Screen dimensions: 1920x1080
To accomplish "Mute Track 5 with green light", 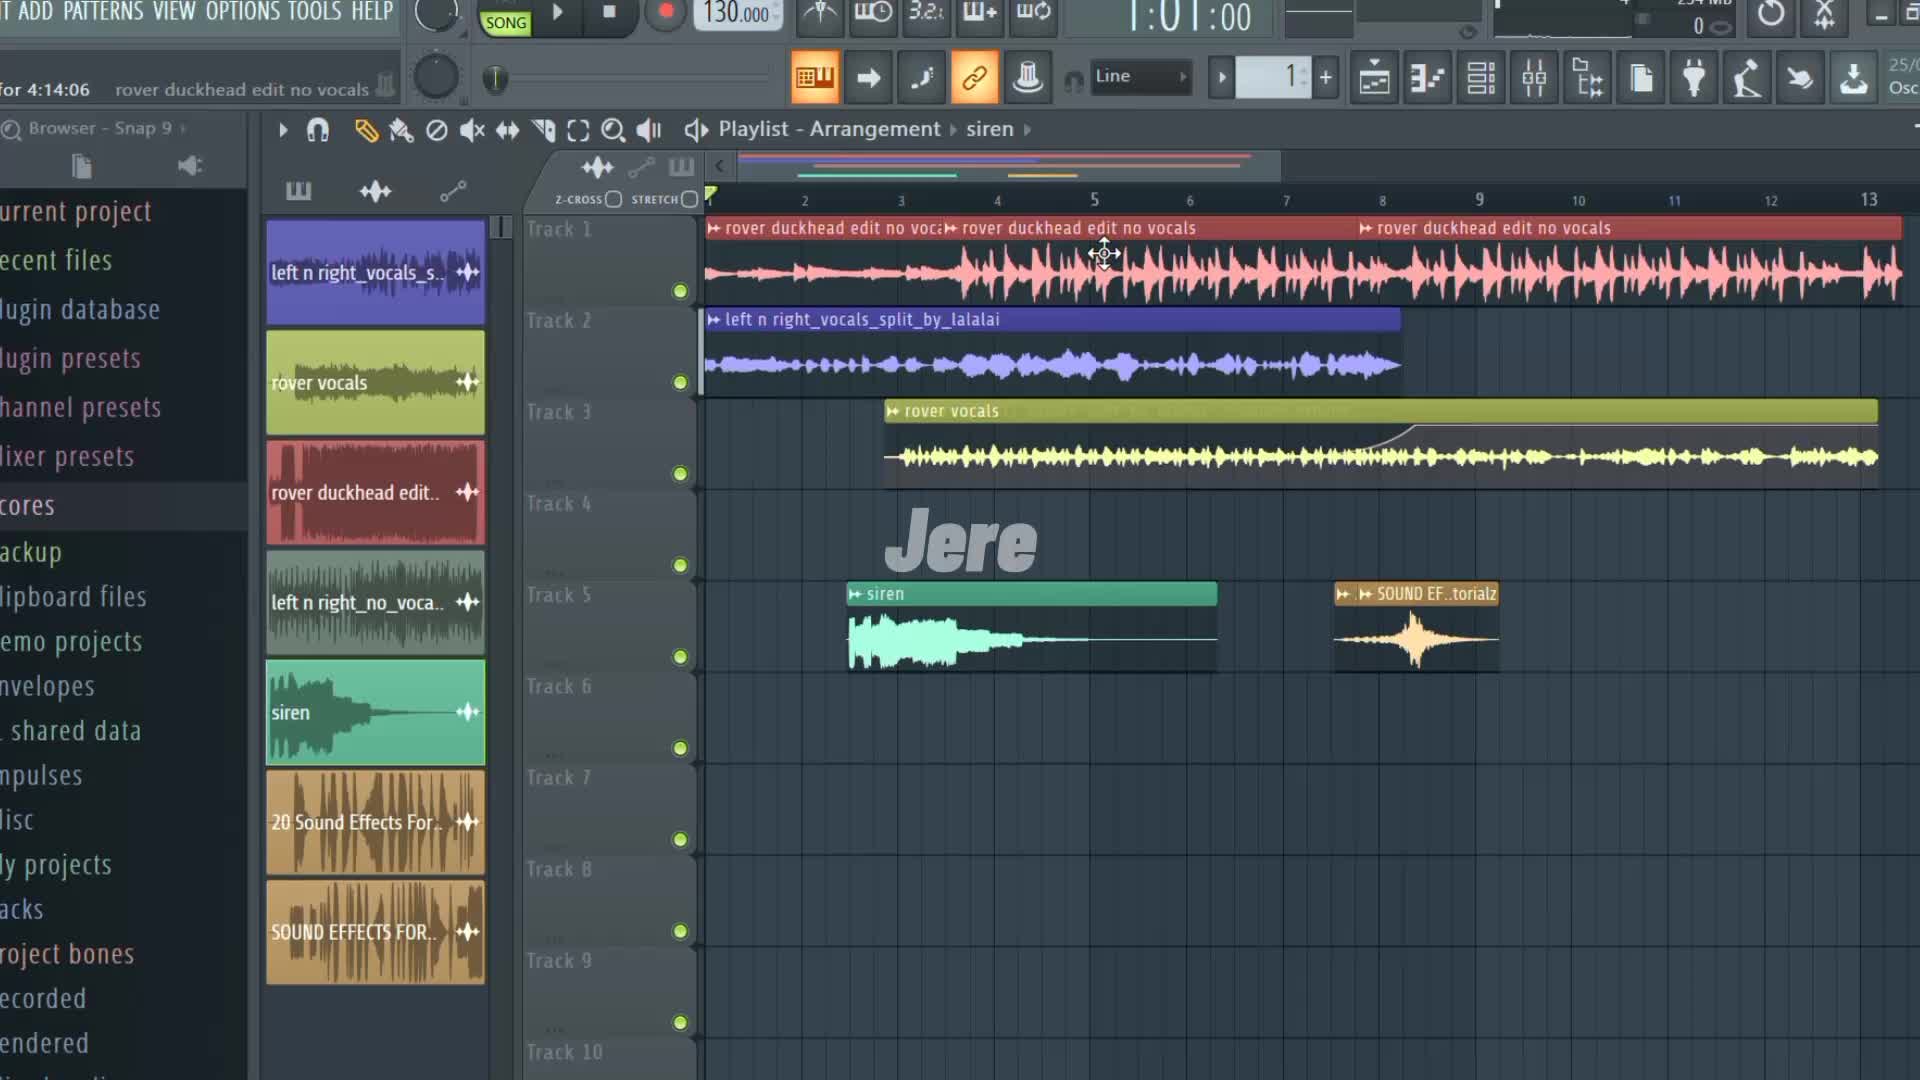I will point(680,657).
